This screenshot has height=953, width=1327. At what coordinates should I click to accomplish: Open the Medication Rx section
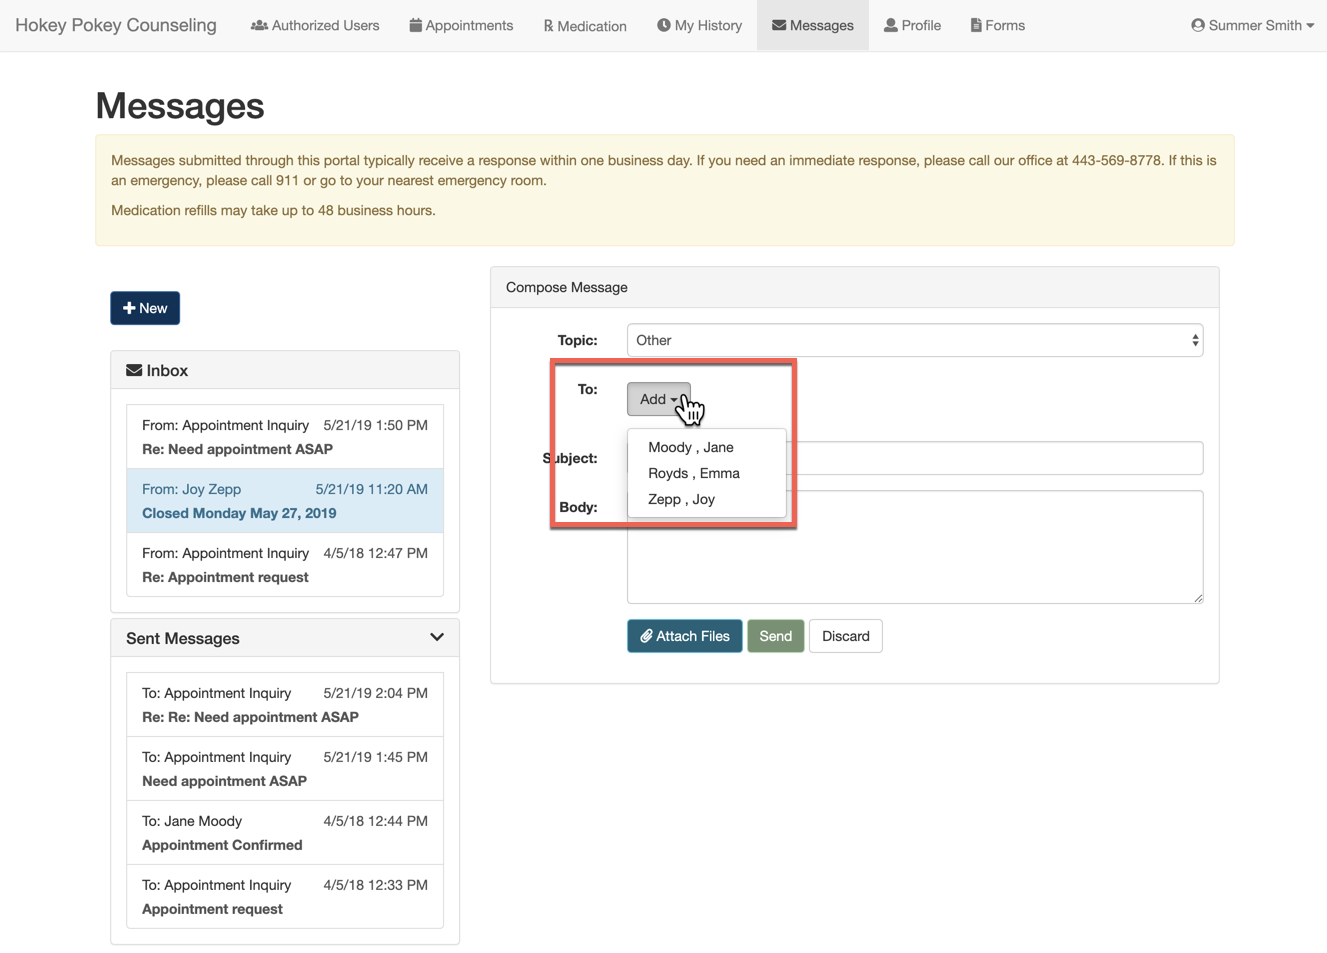click(585, 26)
